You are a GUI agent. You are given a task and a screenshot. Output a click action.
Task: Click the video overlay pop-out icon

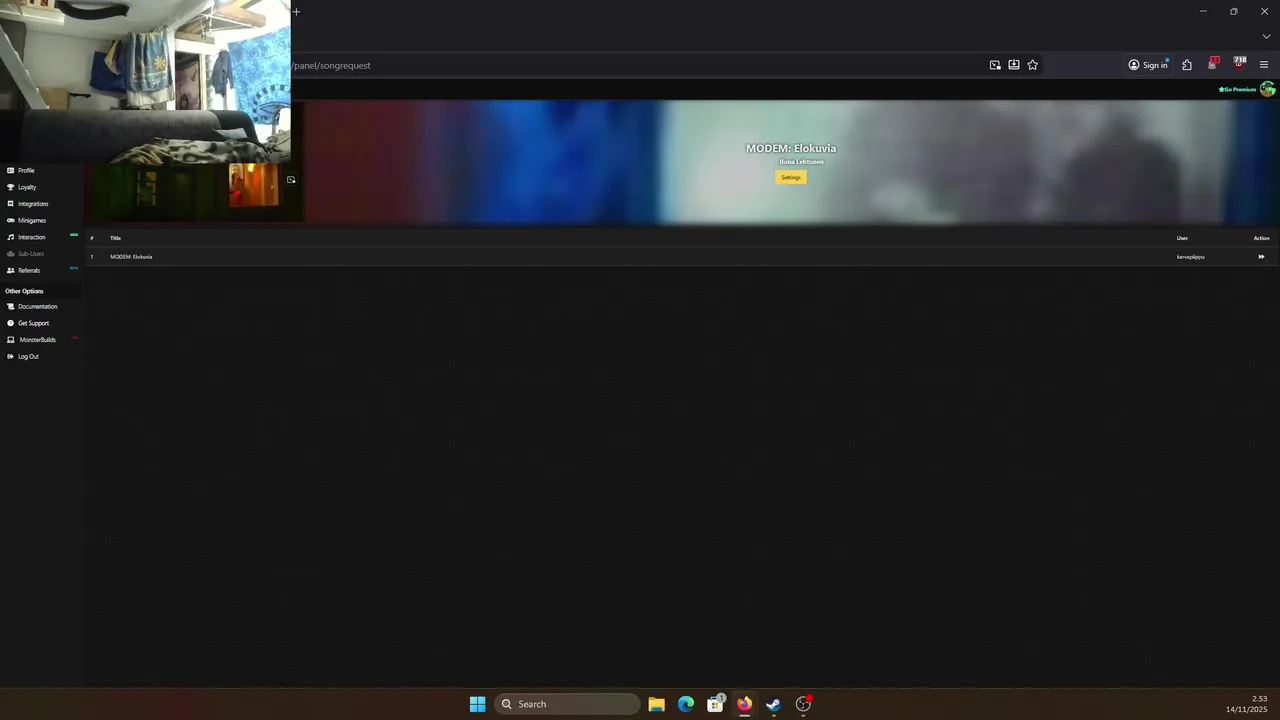click(x=291, y=180)
